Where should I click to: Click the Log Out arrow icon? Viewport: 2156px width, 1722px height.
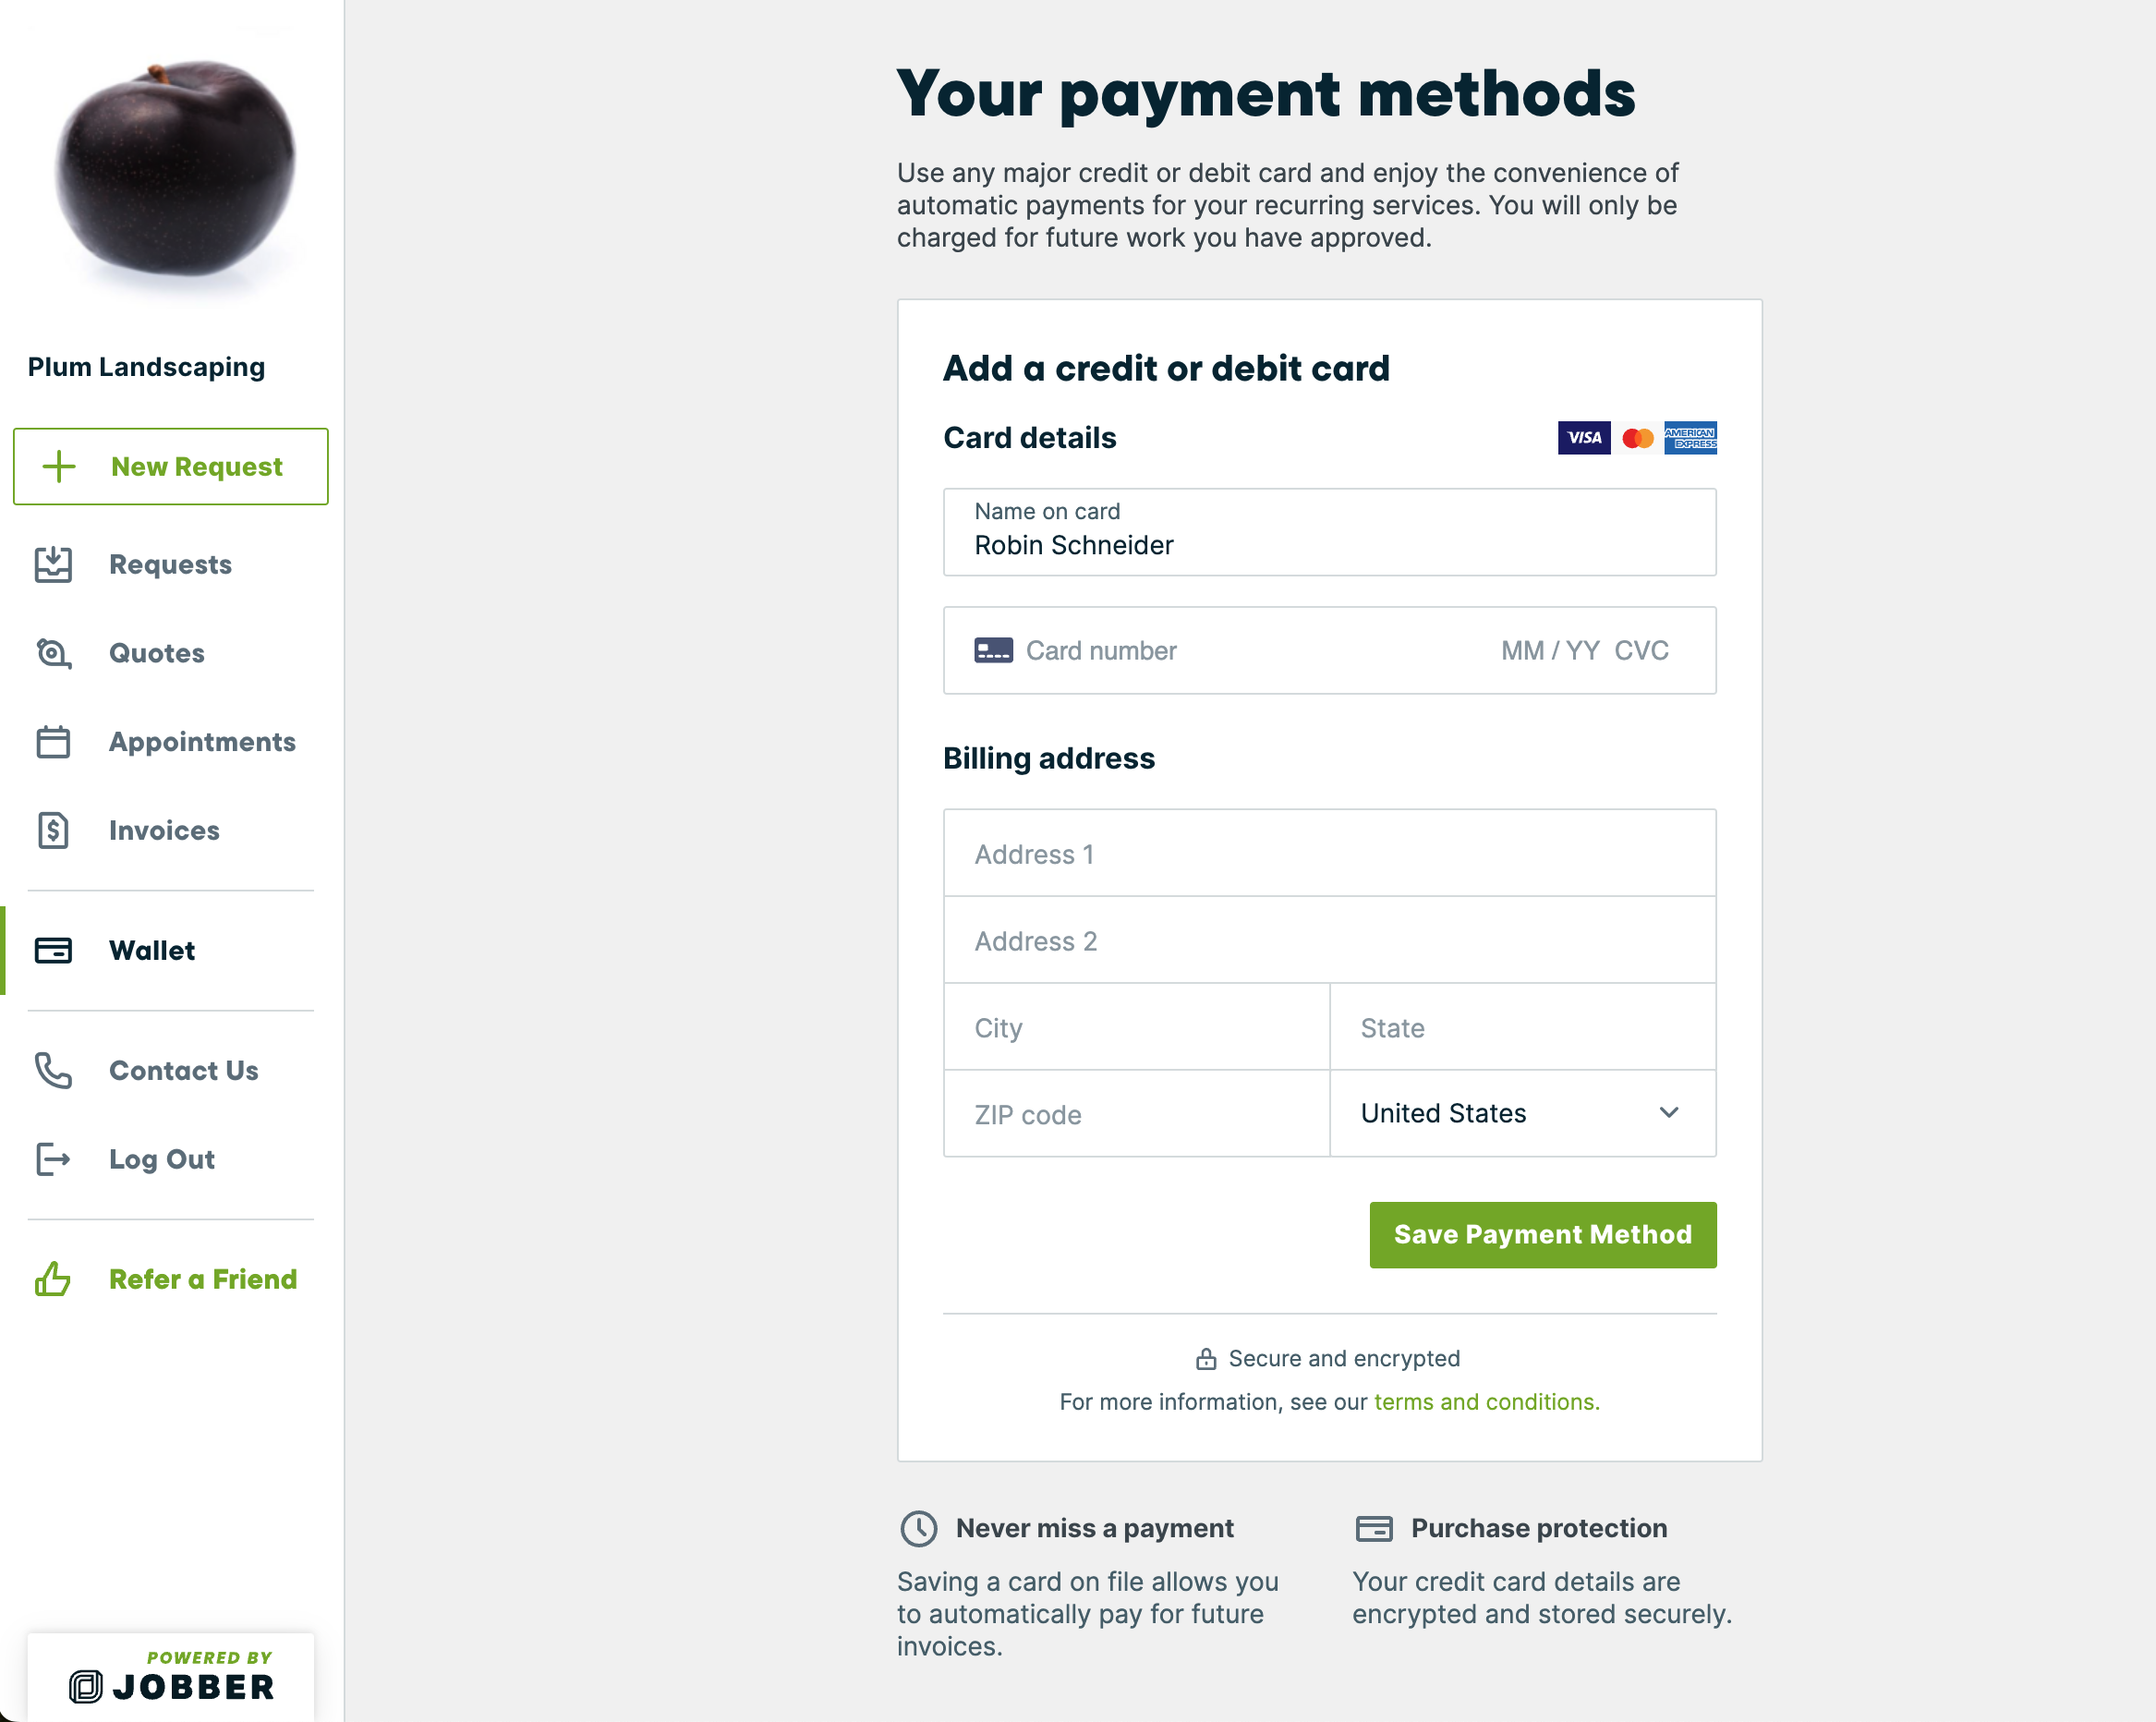(53, 1159)
